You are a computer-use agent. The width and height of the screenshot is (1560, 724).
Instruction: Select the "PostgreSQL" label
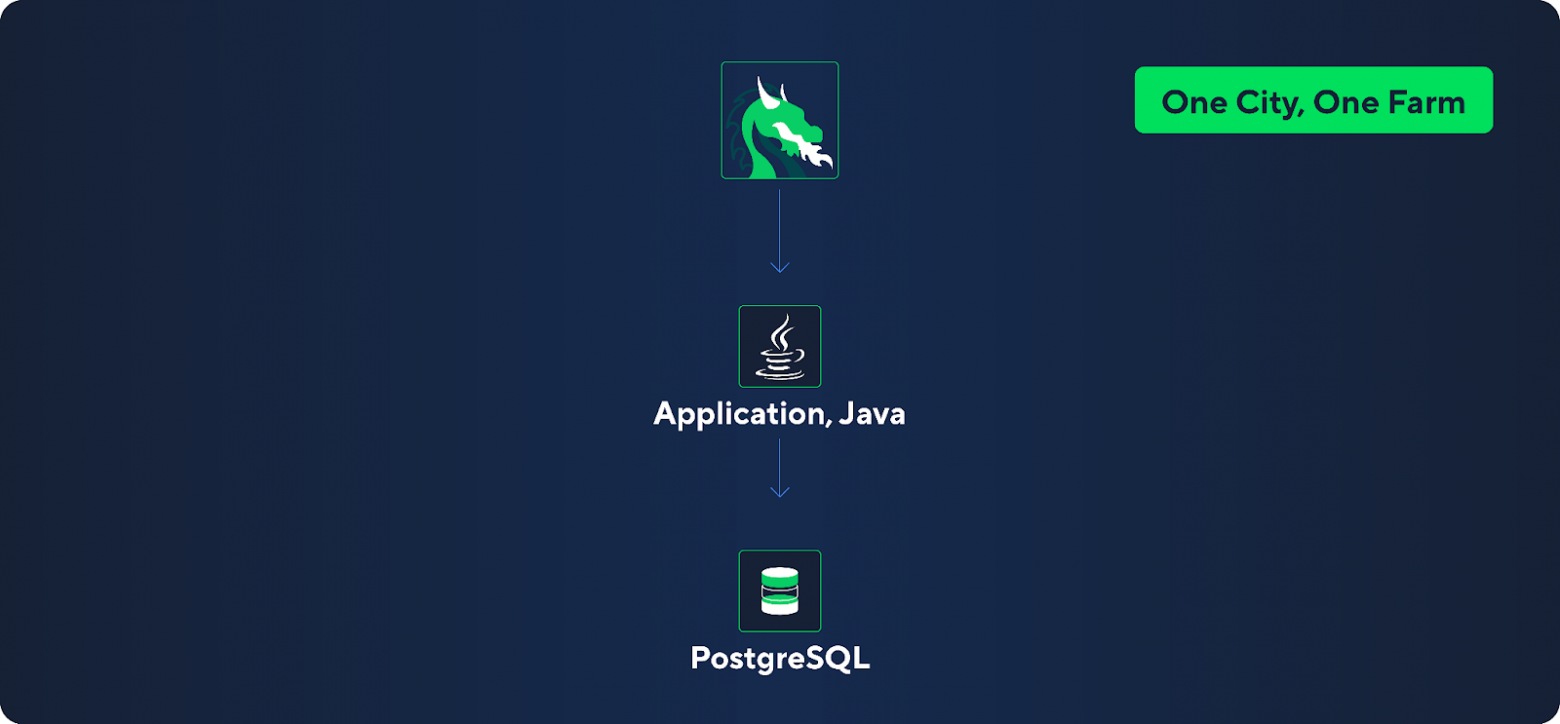pos(780,658)
